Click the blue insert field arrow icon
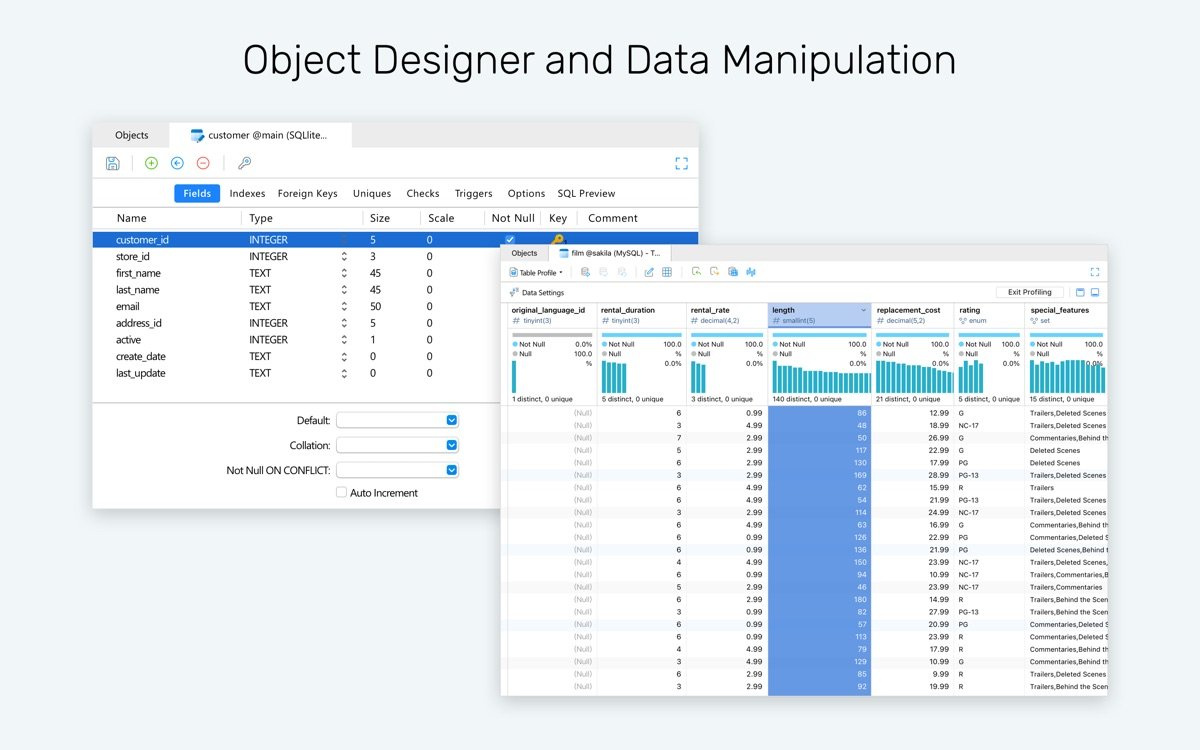The image size is (1200, 750). pyautogui.click(x=177, y=163)
